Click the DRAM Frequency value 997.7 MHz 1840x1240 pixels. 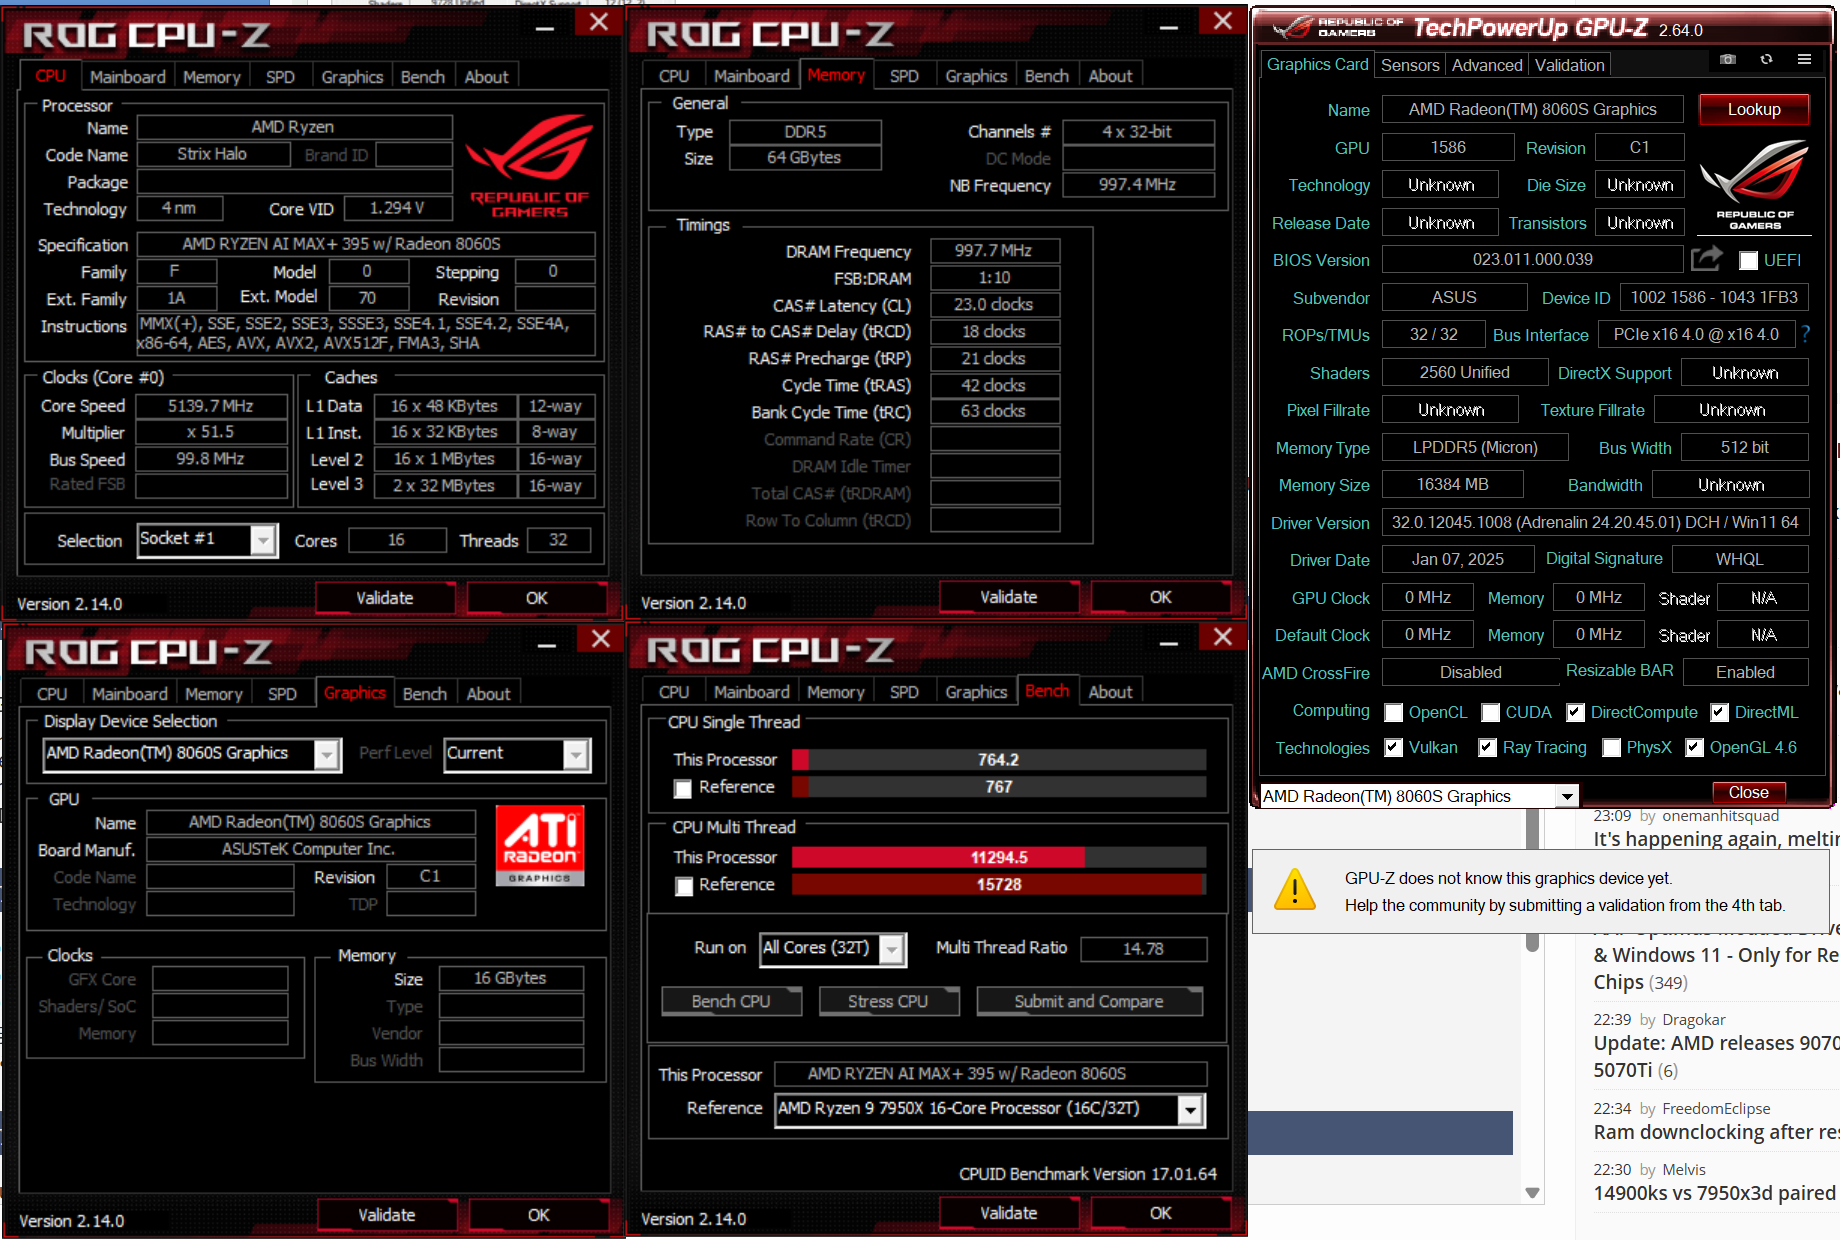click(x=993, y=251)
